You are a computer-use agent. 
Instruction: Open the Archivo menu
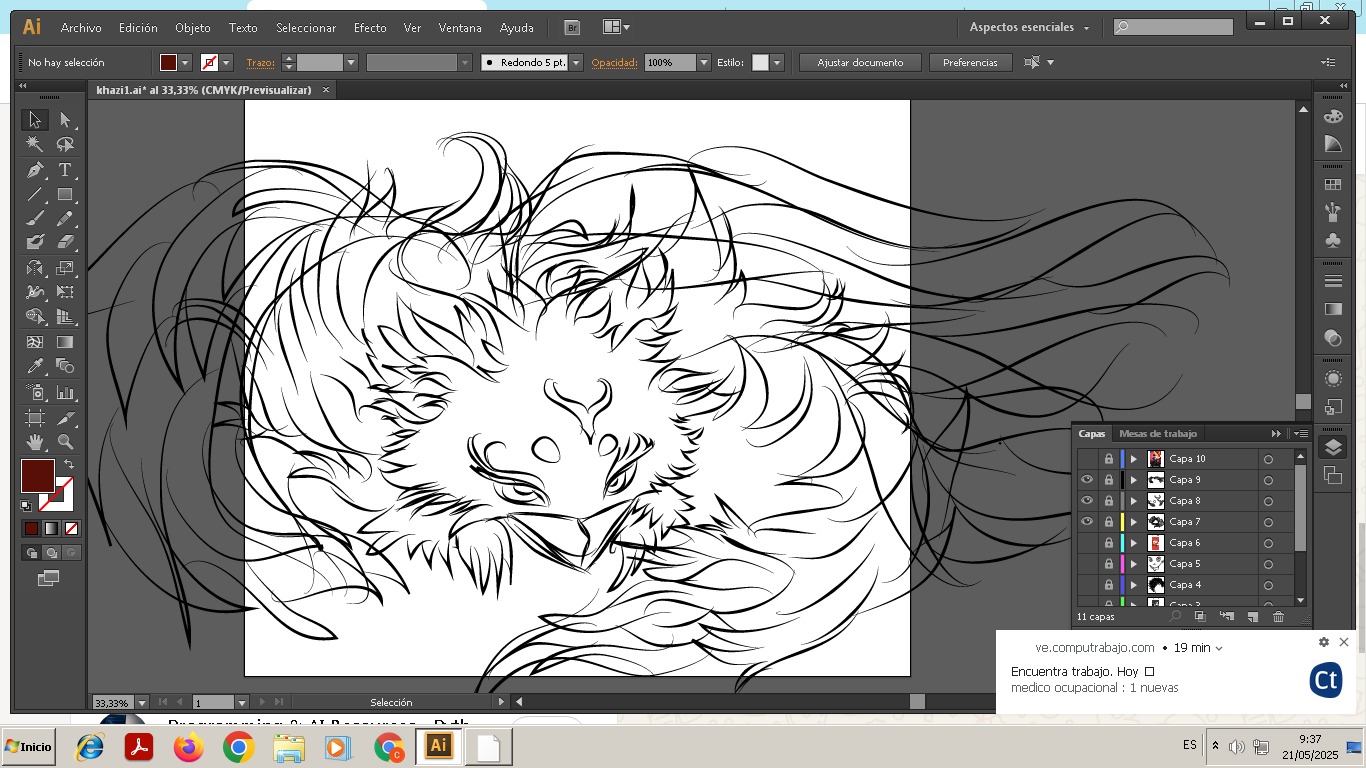(x=81, y=28)
